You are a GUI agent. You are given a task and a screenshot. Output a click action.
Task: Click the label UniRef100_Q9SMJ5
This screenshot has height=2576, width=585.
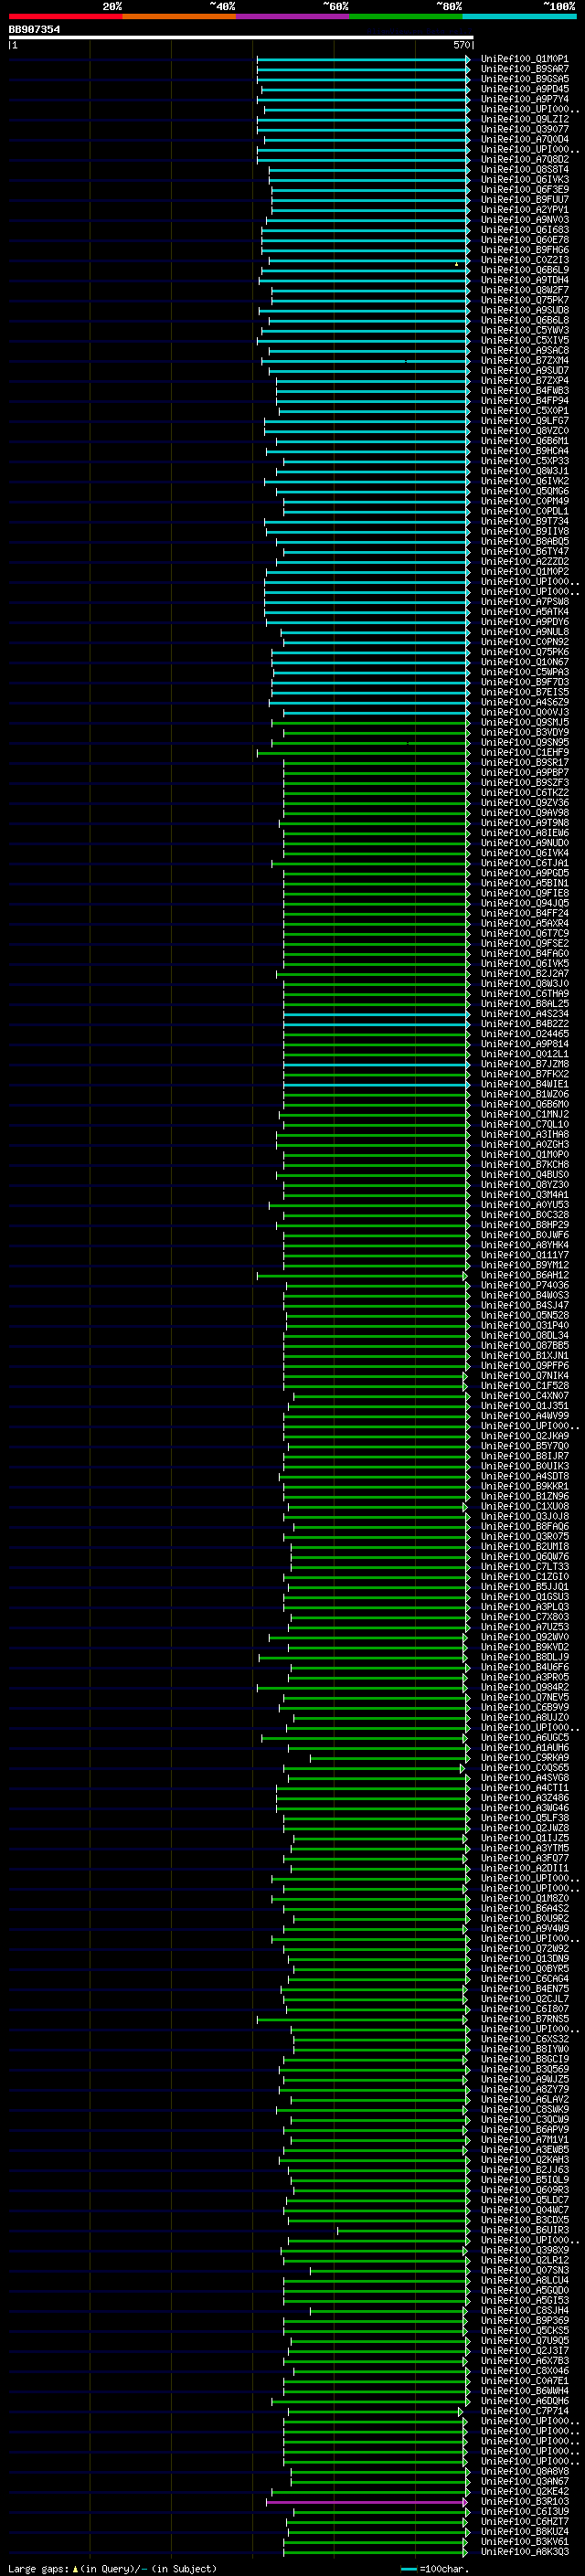click(524, 722)
